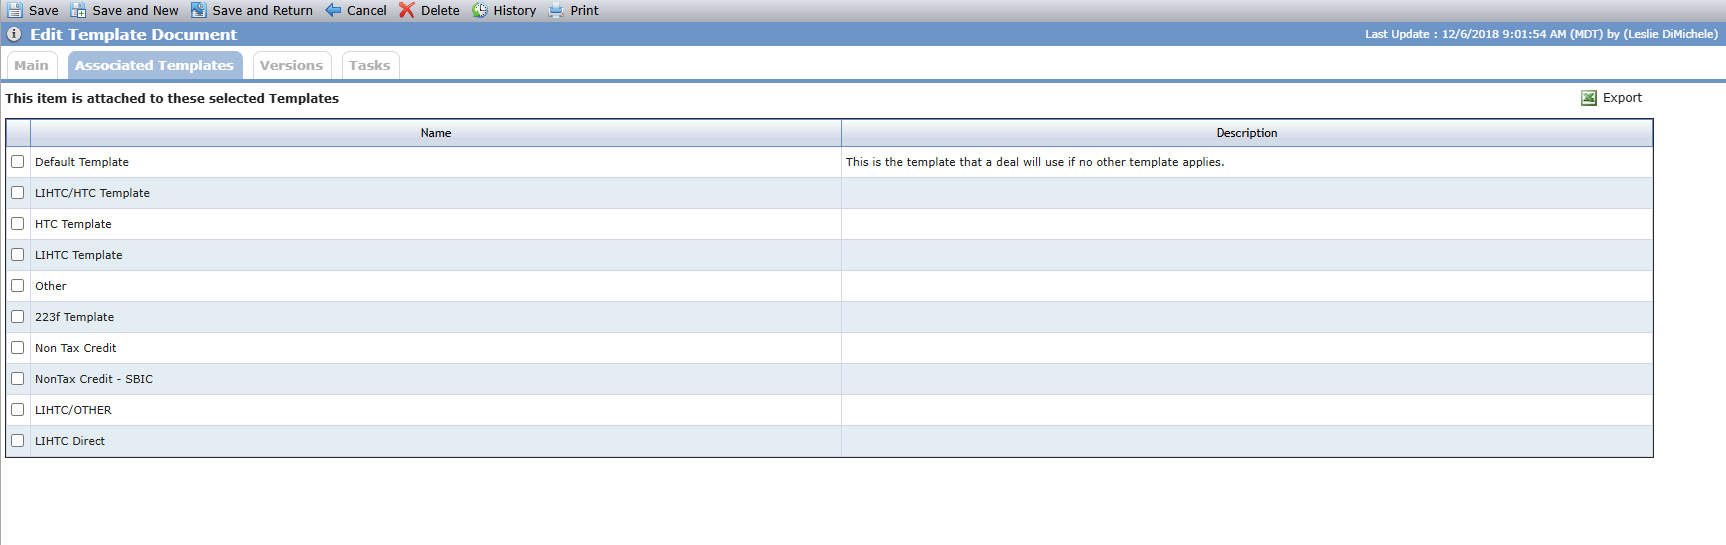
Task: Toggle the LIHTC Direct checkbox
Action: 18,441
